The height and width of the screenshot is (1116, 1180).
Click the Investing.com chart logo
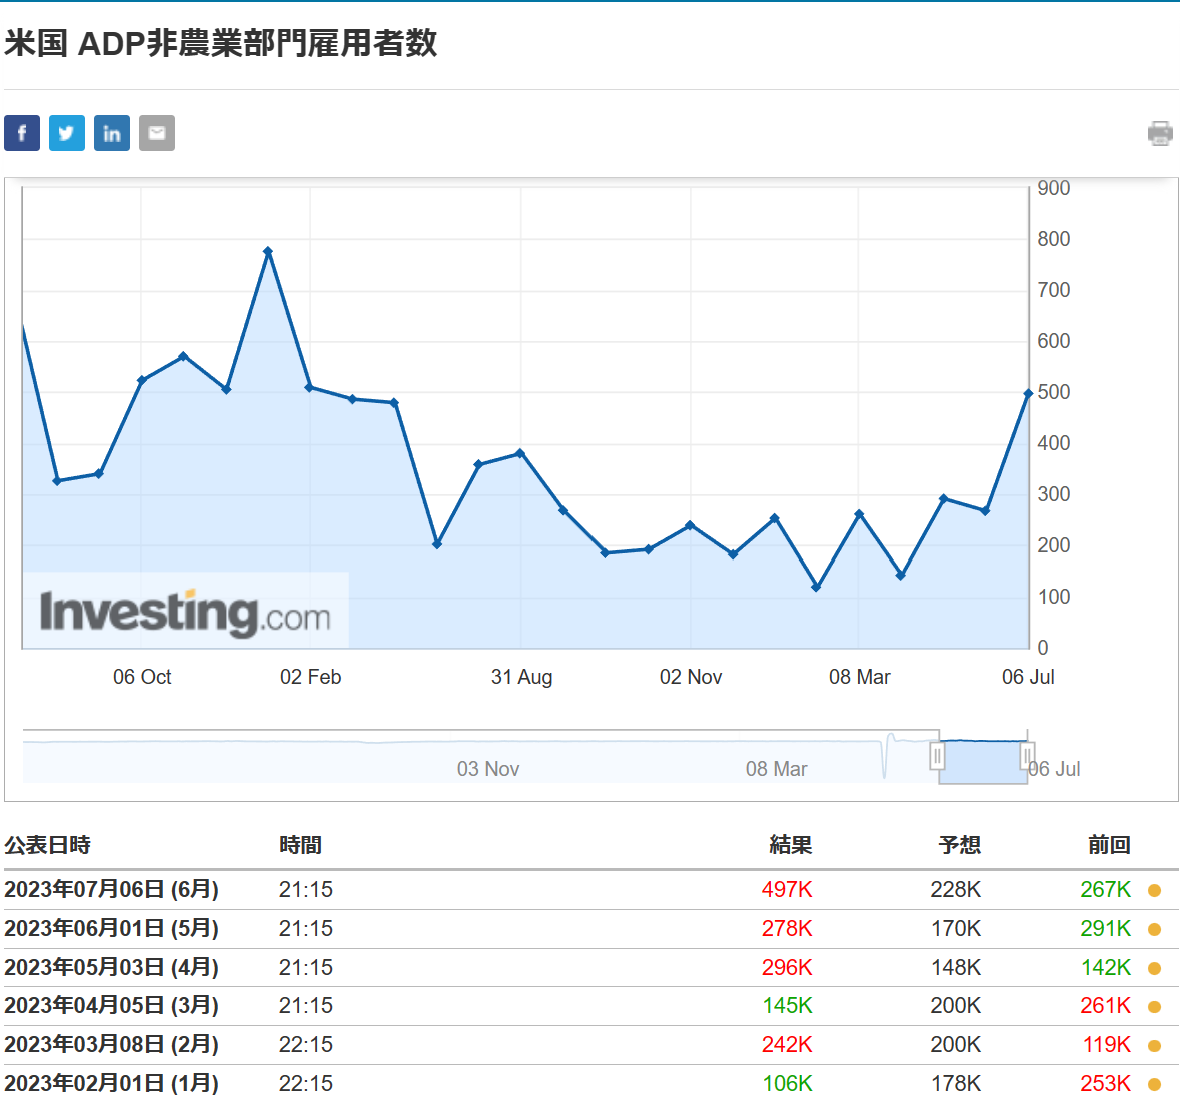pos(185,613)
